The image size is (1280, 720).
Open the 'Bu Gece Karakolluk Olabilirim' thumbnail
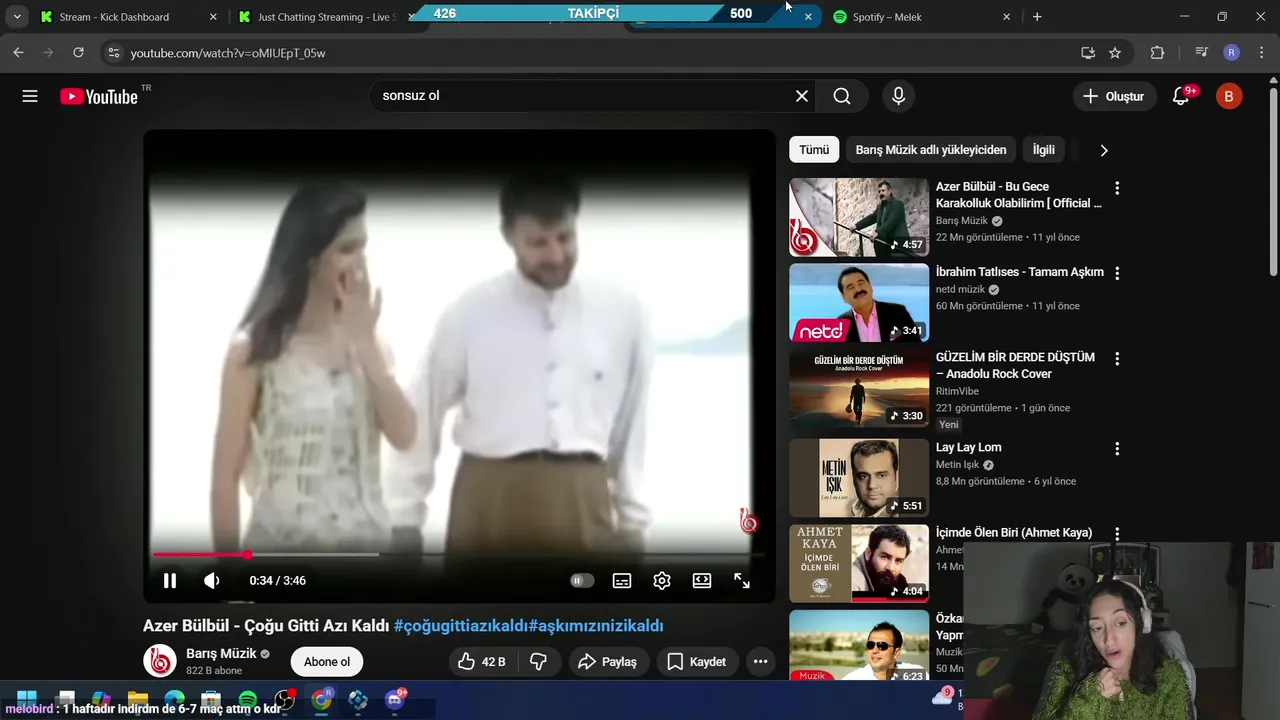(x=859, y=217)
